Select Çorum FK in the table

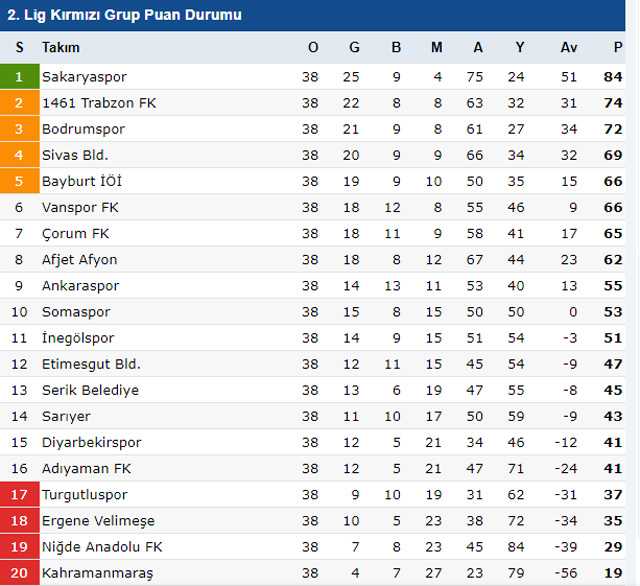[76, 233]
